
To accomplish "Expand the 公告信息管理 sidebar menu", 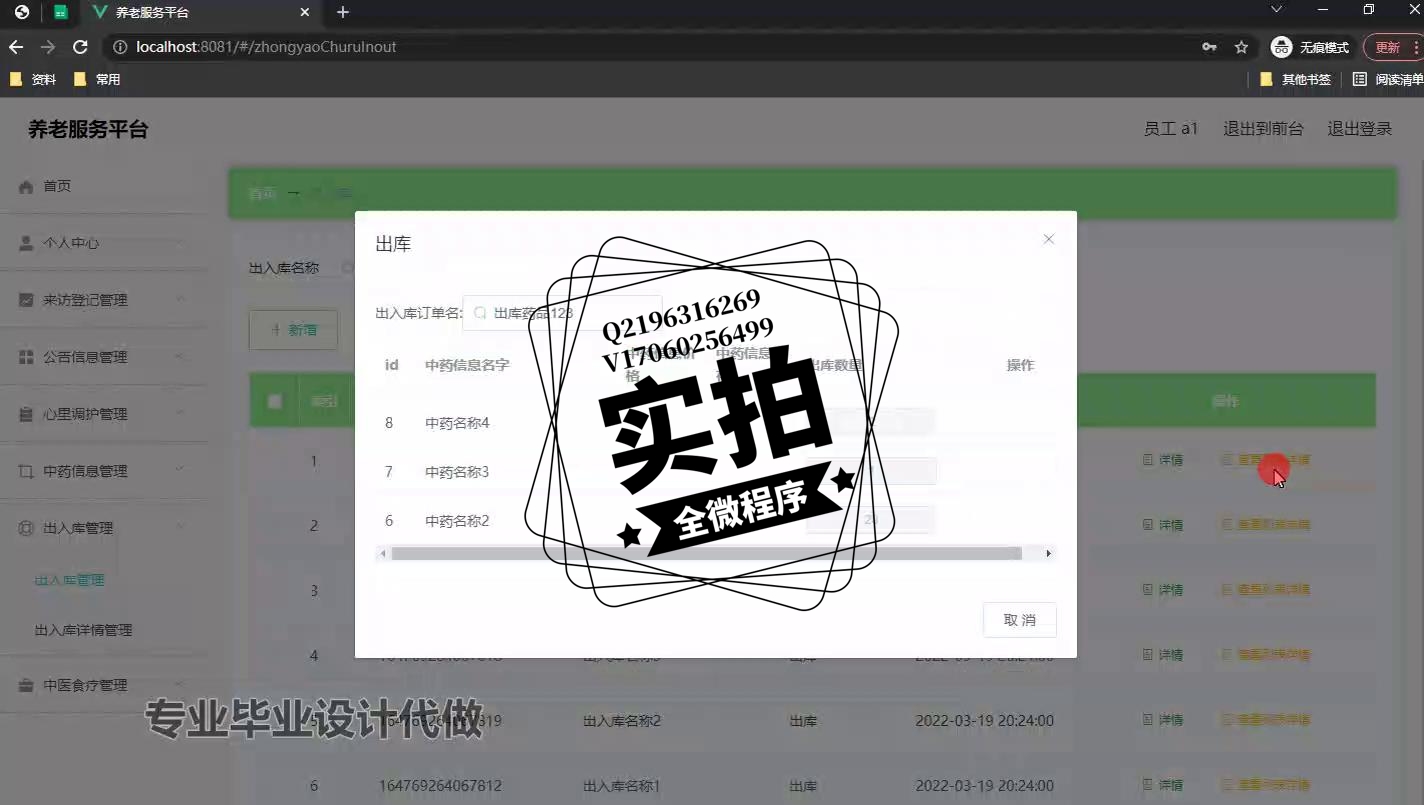I will coord(105,357).
